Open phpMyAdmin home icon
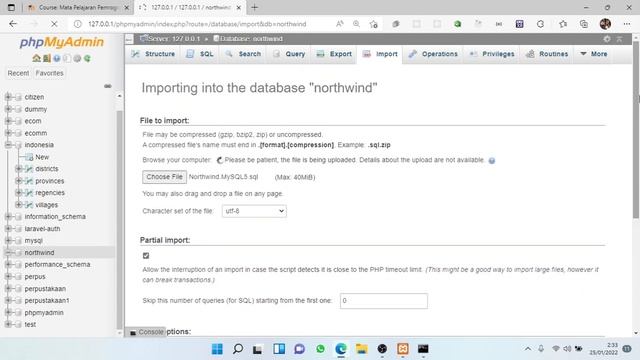The image size is (640, 360). (x=36, y=58)
